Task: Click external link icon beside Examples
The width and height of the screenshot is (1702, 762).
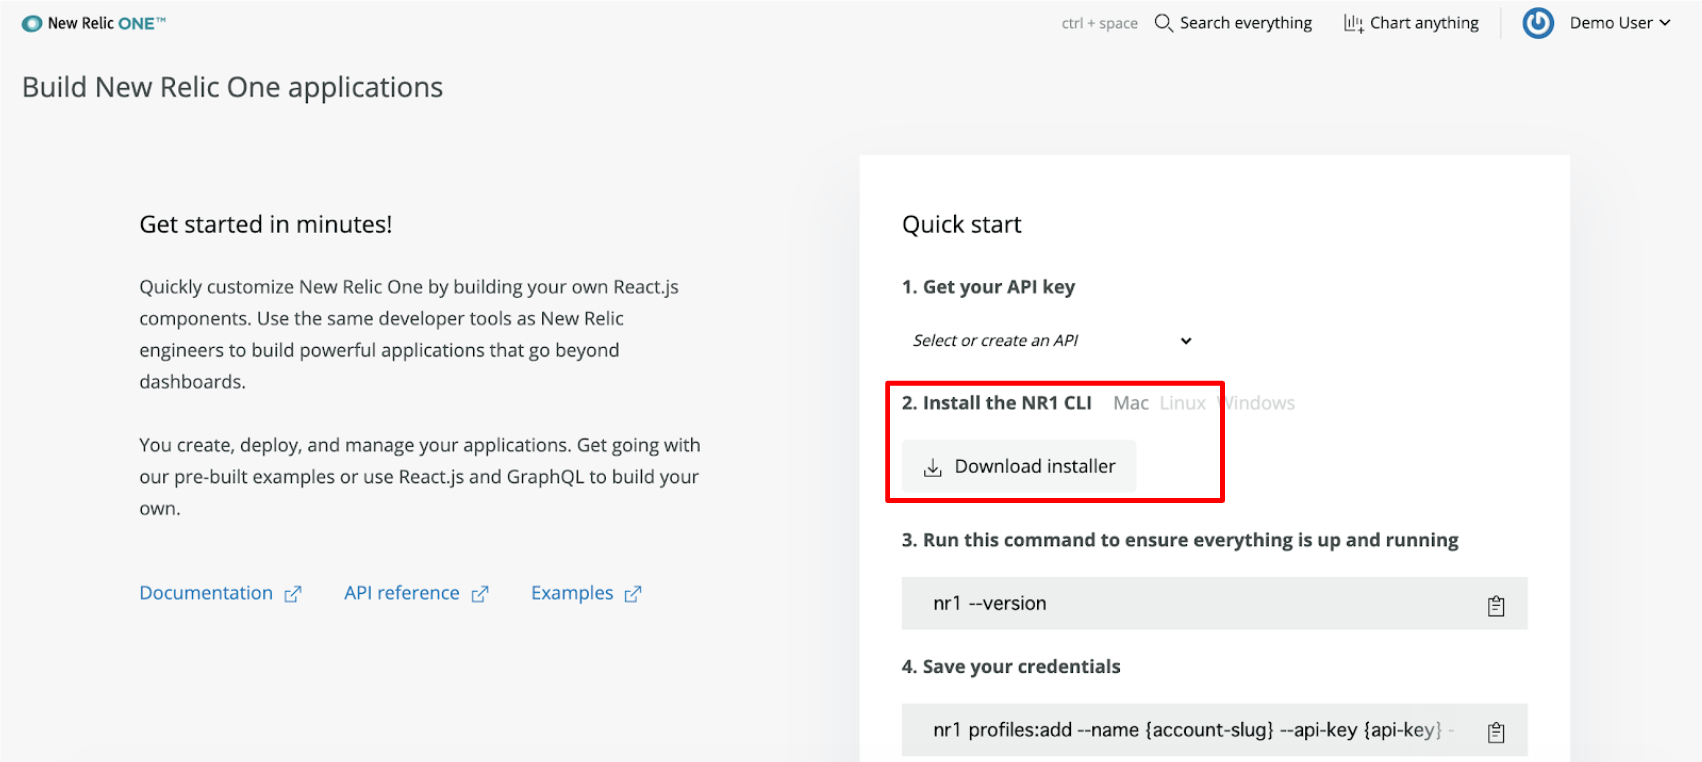Action: (x=633, y=594)
